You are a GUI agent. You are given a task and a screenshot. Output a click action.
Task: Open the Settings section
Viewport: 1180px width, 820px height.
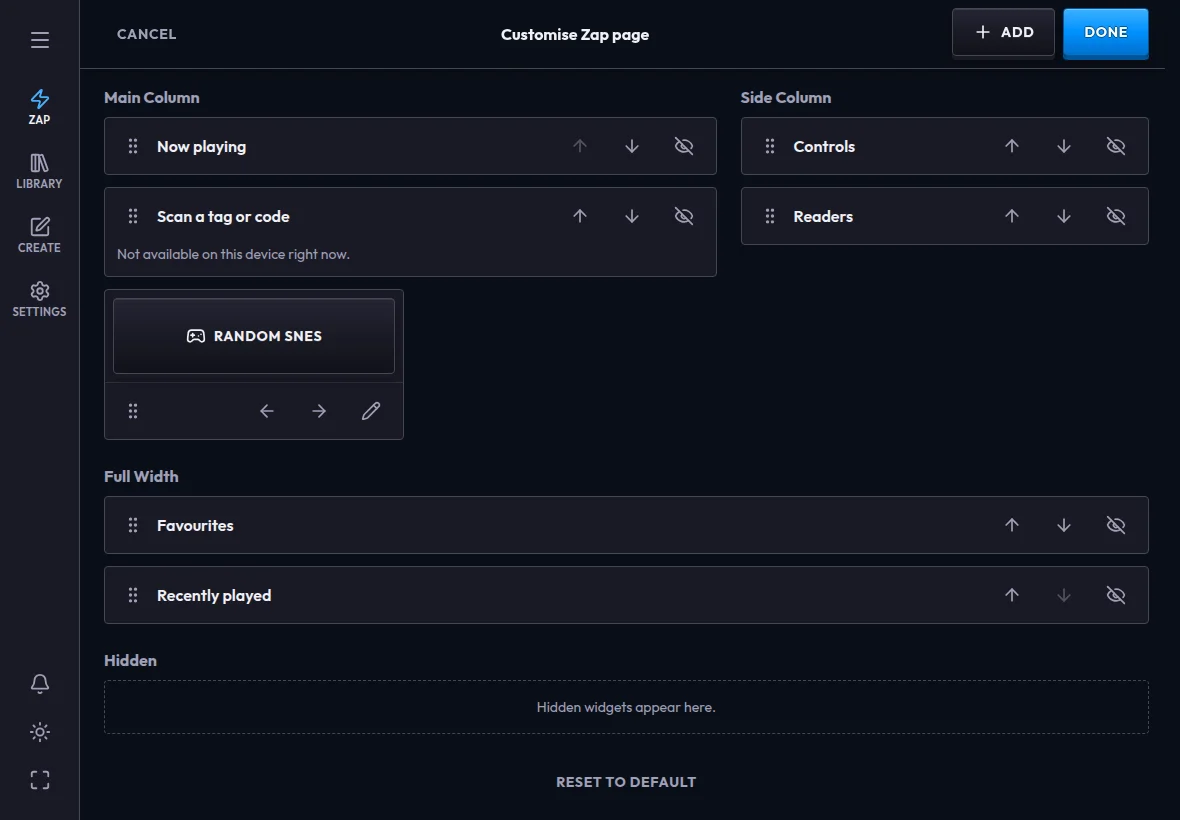click(40, 299)
